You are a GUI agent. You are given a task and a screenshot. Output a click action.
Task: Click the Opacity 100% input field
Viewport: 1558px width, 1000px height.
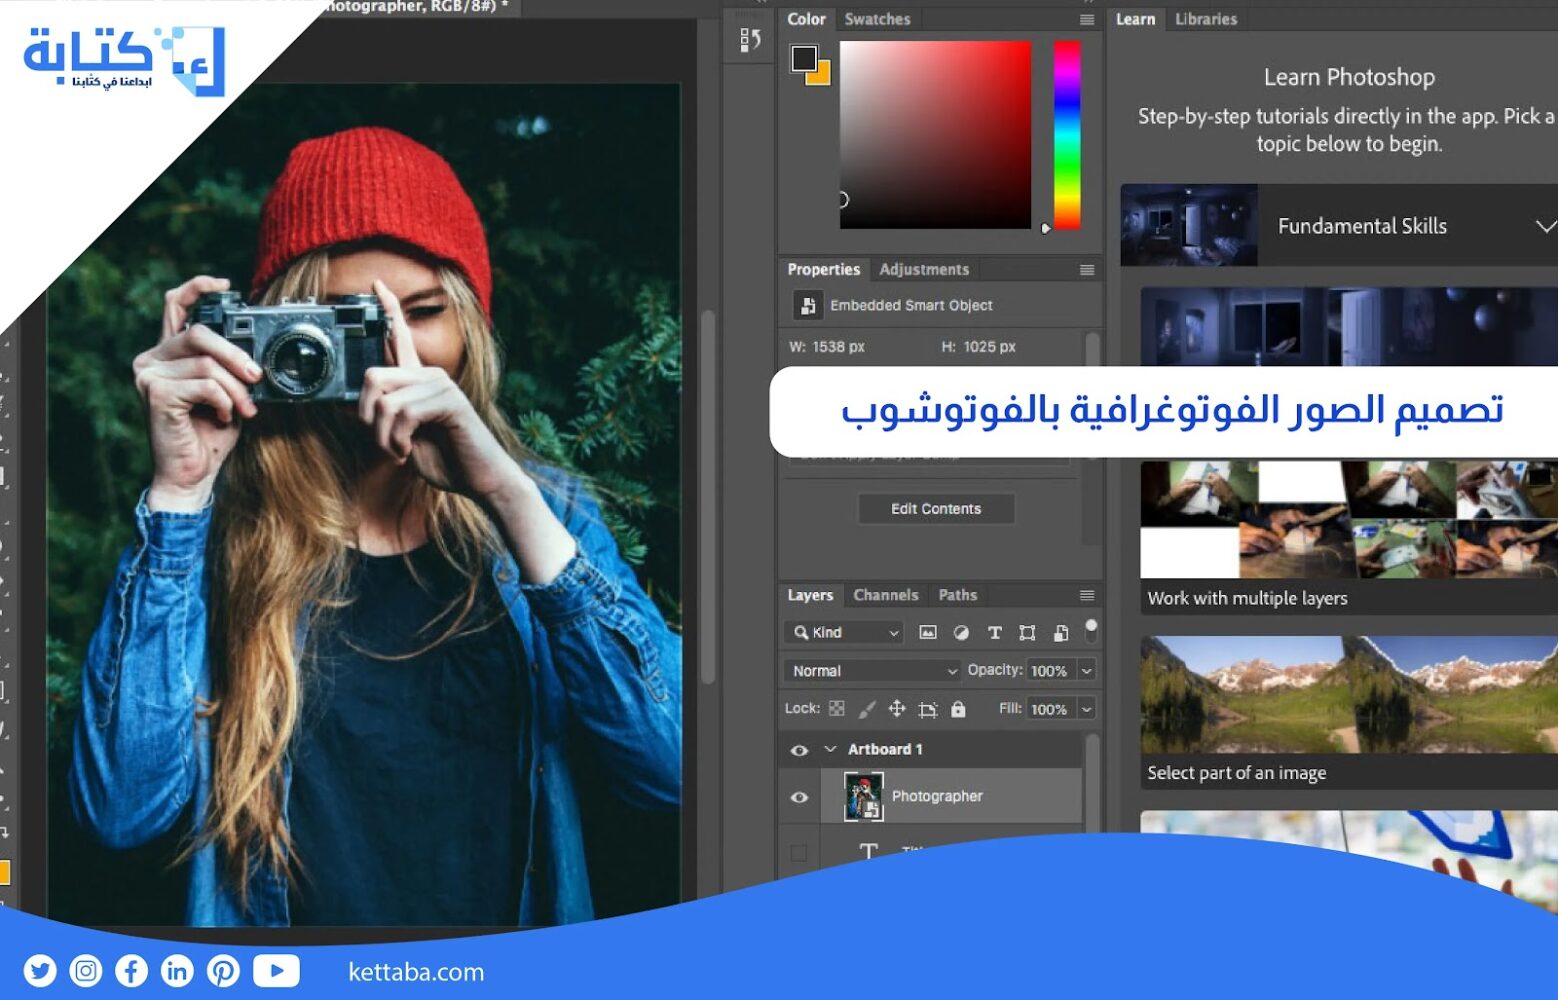(1050, 671)
